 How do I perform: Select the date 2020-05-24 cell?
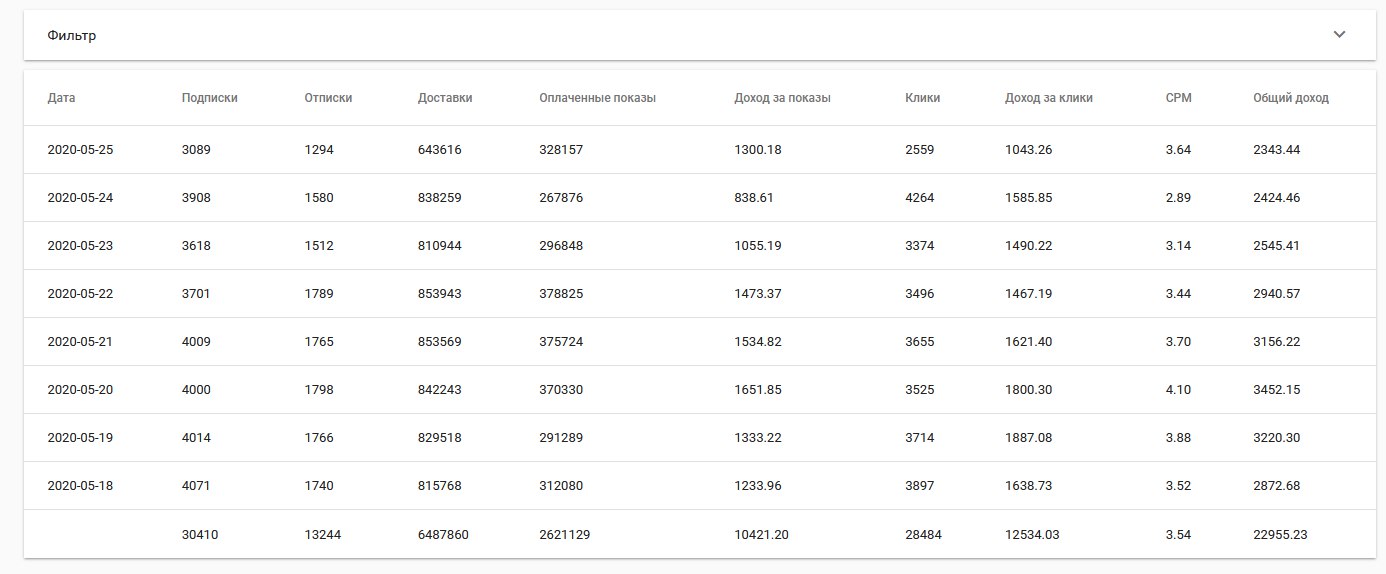pos(80,198)
